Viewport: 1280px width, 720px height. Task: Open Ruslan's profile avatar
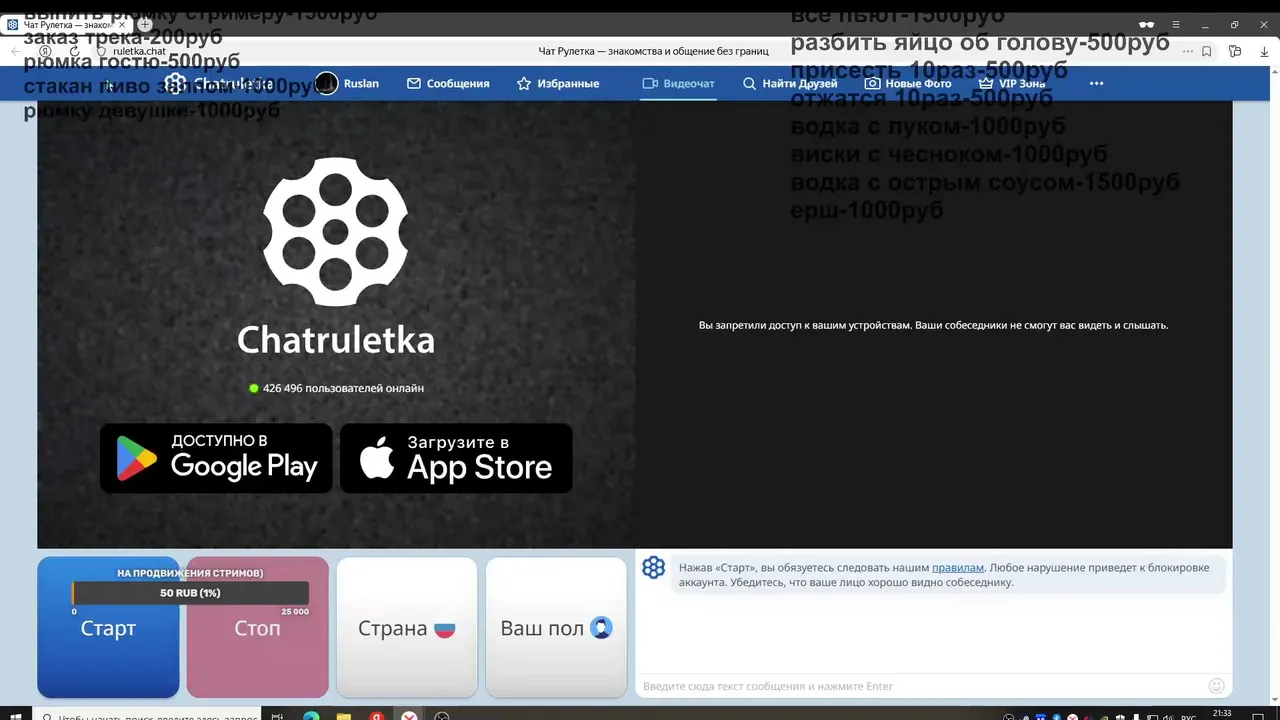[x=327, y=83]
